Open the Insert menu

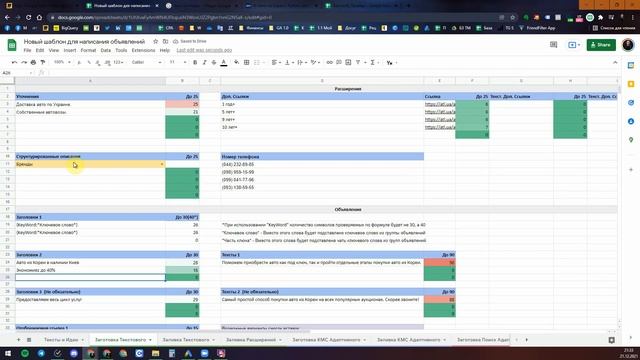point(70,50)
